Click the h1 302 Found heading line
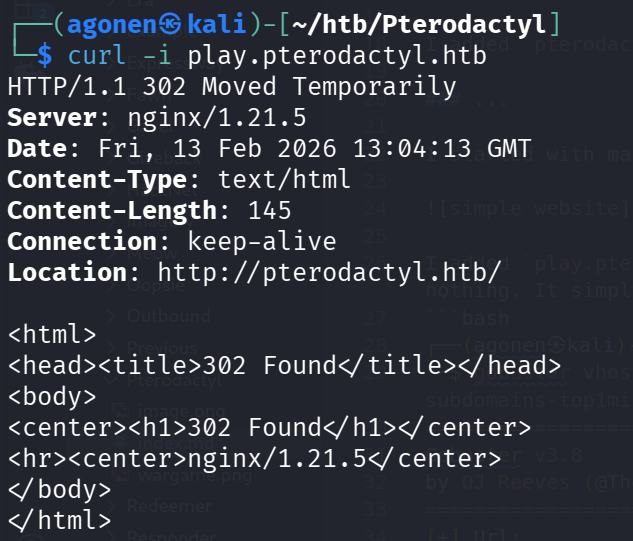 pos(269,427)
